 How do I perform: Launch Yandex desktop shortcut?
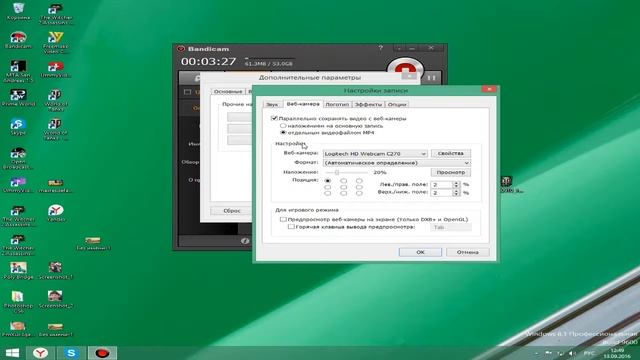pos(56,213)
